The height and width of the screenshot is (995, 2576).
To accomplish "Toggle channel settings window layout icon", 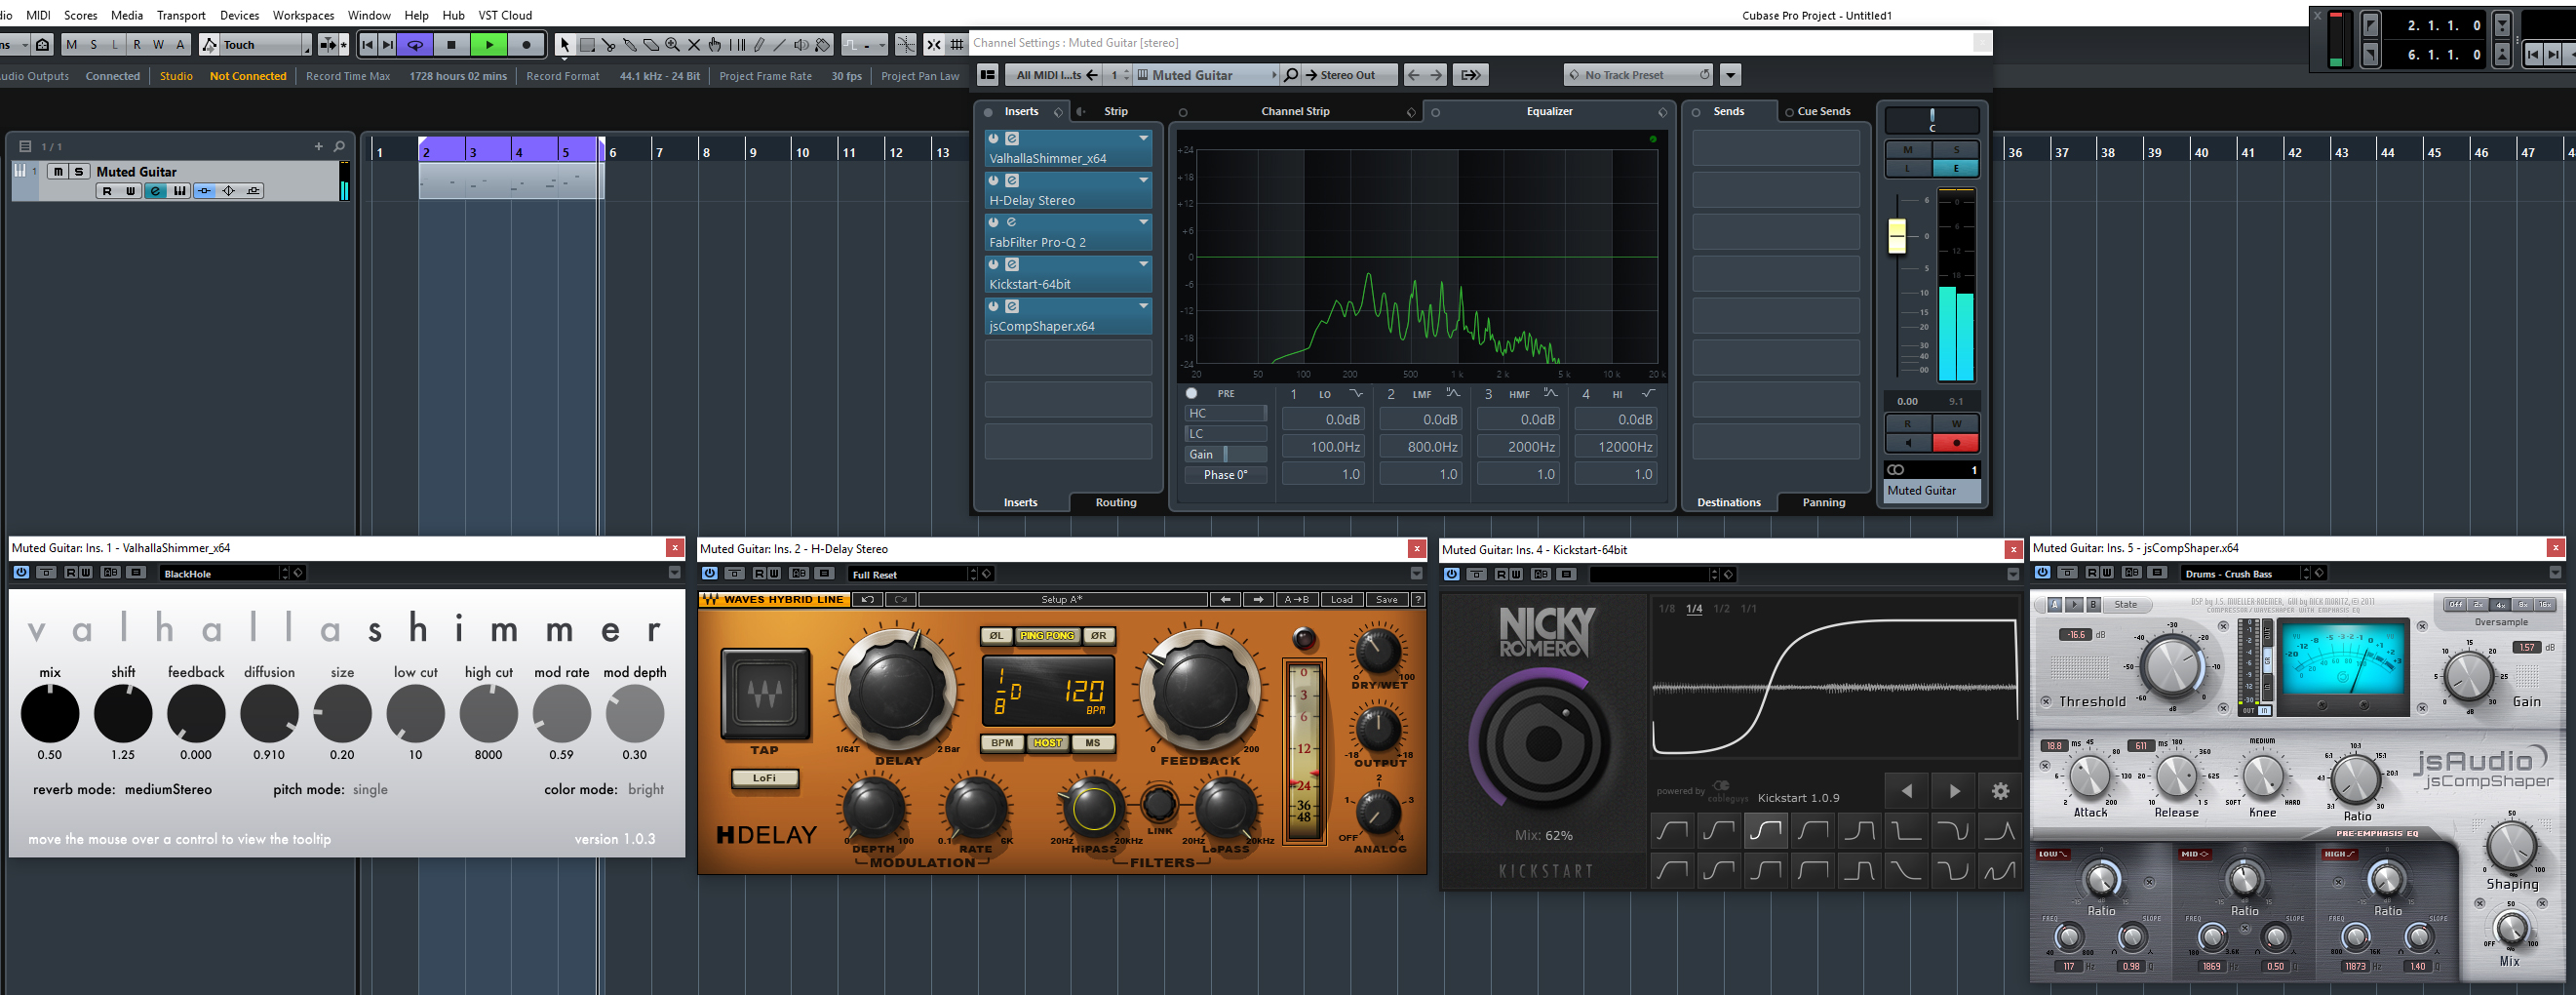I will [x=987, y=75].
